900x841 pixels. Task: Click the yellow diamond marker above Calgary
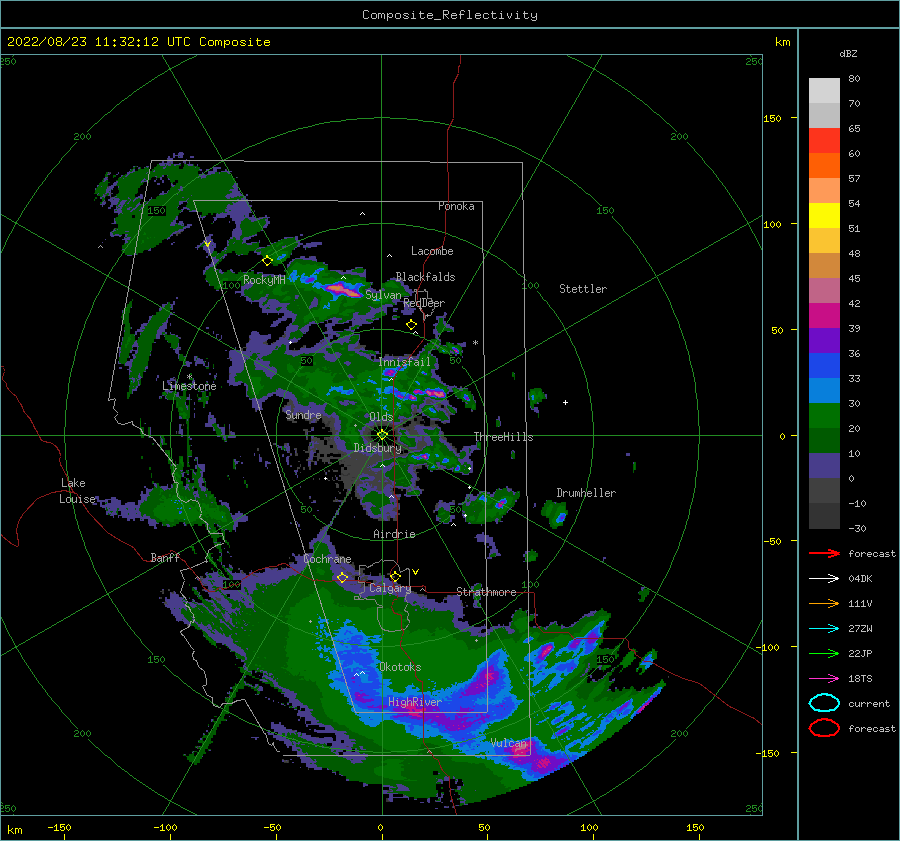(x=395, y=576)
